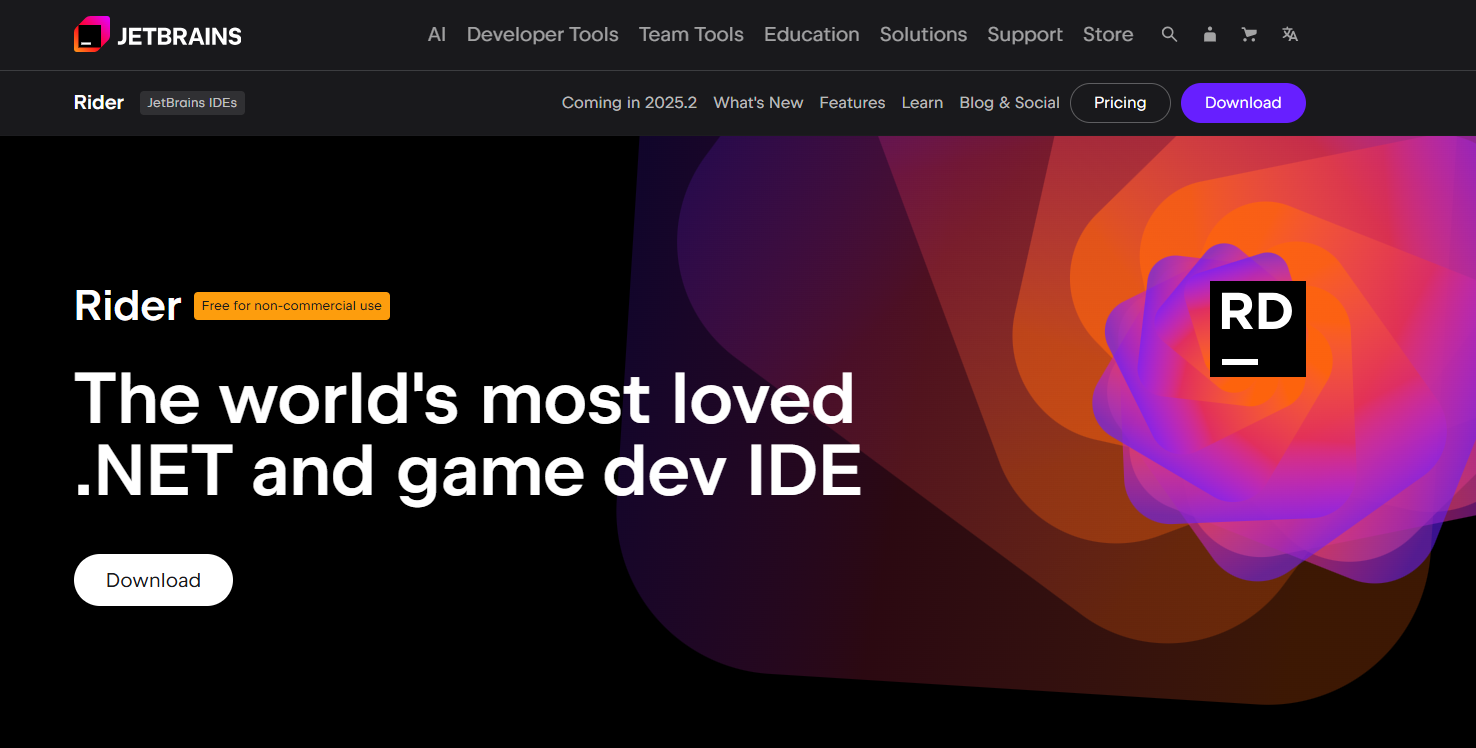Click the headline 'The world's most loved'
Image resolution: width=1476 pixels, height=748 pixels.
(465, 398)
